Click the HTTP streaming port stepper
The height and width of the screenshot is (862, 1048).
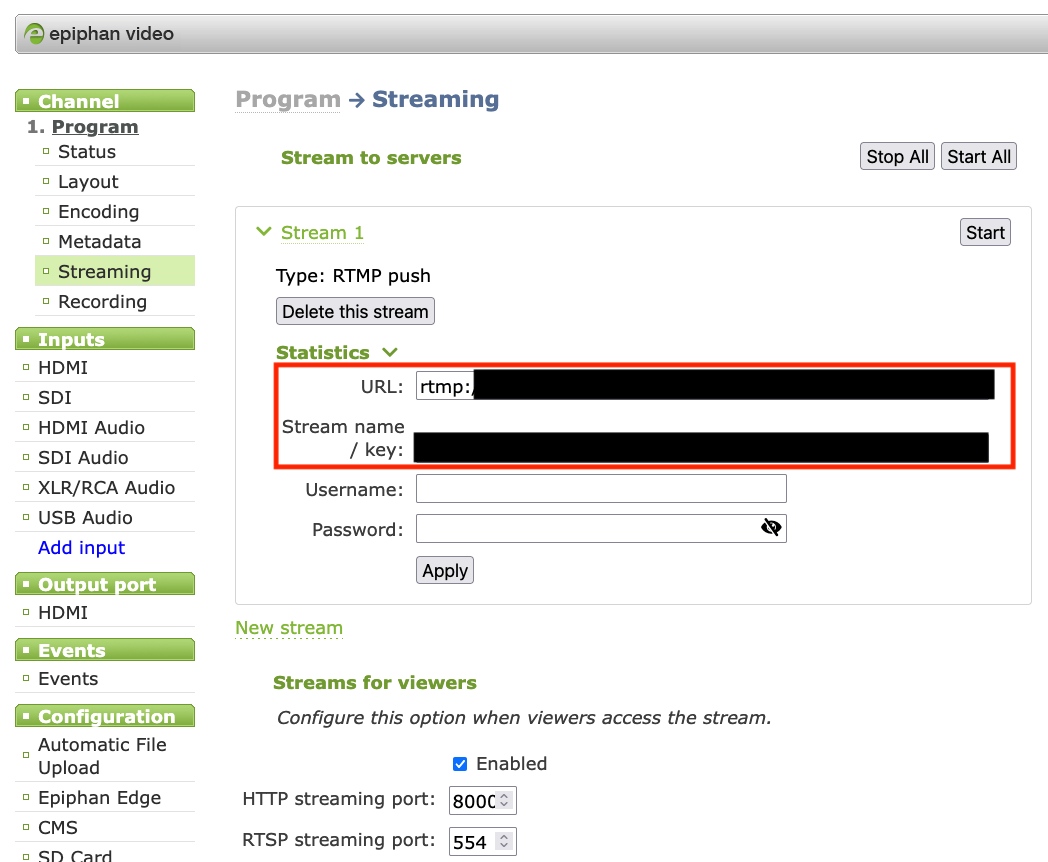505,800
